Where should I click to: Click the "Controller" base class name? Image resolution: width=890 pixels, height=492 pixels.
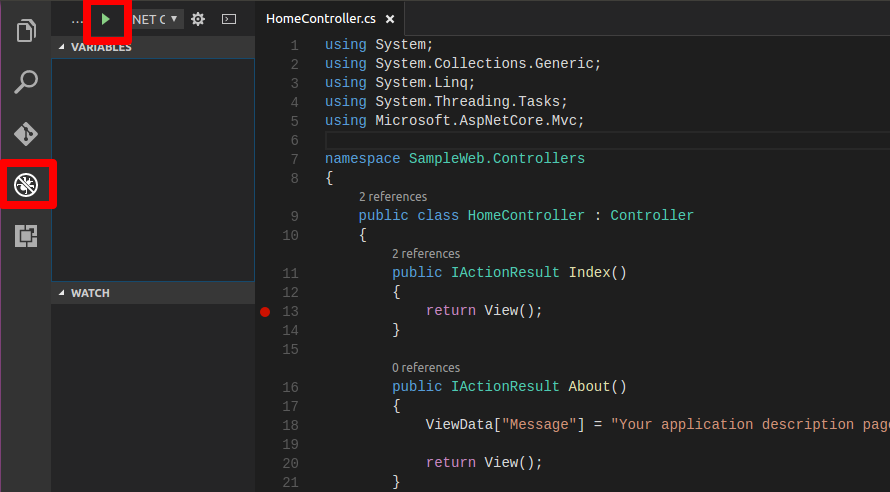point(652,216)
